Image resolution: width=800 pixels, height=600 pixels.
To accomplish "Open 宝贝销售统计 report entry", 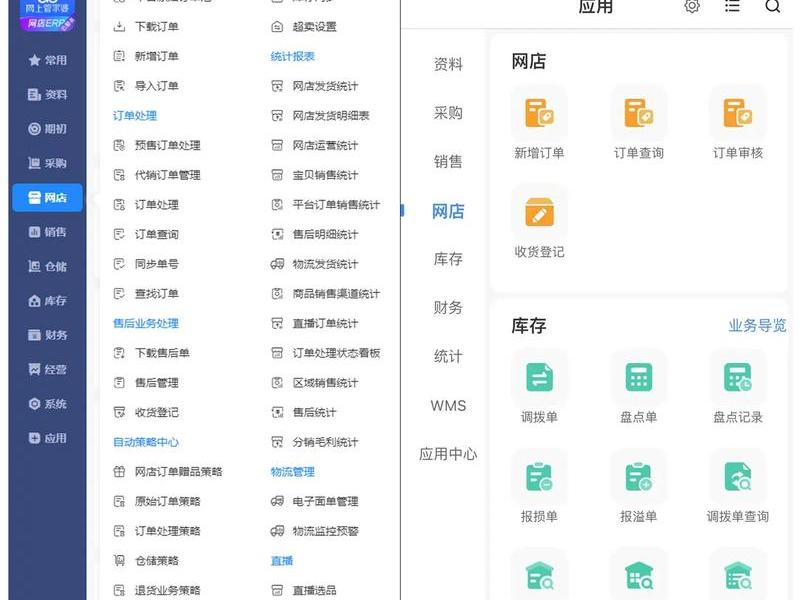I will pos(315,175).
